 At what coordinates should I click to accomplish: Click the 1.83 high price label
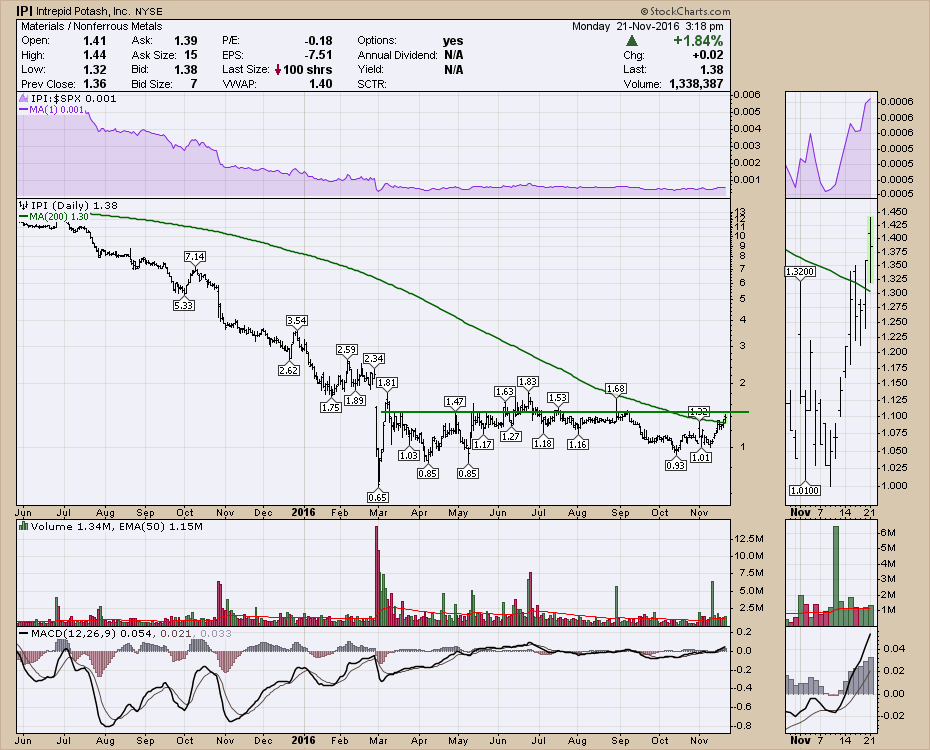(x=528, y=382)
